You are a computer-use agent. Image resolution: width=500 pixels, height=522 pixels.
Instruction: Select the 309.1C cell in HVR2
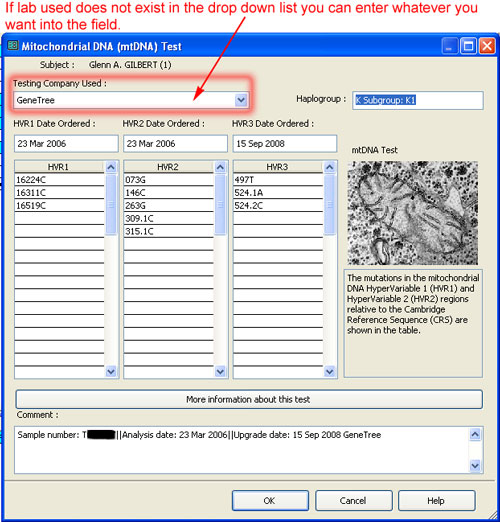[x=168, y=219]
